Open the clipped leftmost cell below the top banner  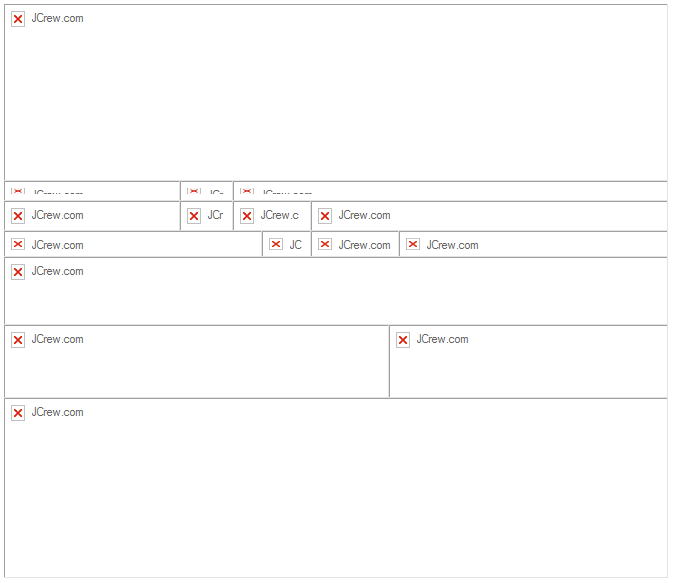(x=92, y=192)
